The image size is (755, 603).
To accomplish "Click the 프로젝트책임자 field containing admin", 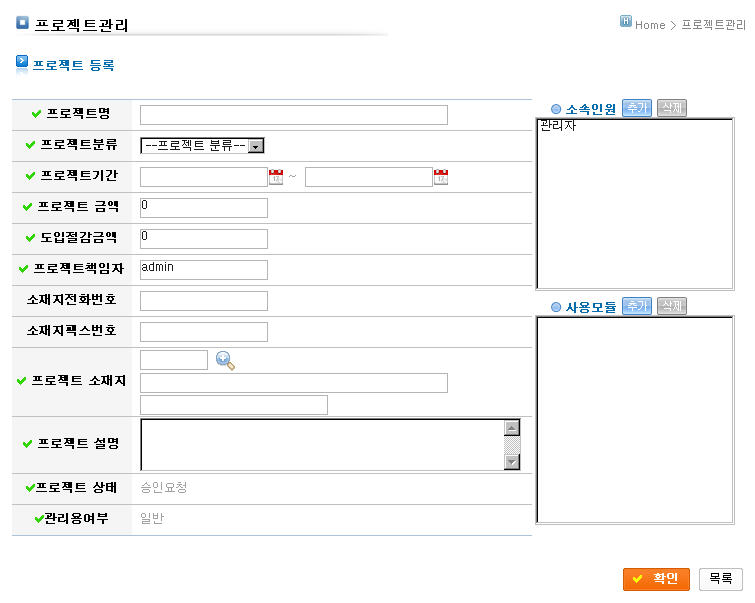I will [204, 270].
